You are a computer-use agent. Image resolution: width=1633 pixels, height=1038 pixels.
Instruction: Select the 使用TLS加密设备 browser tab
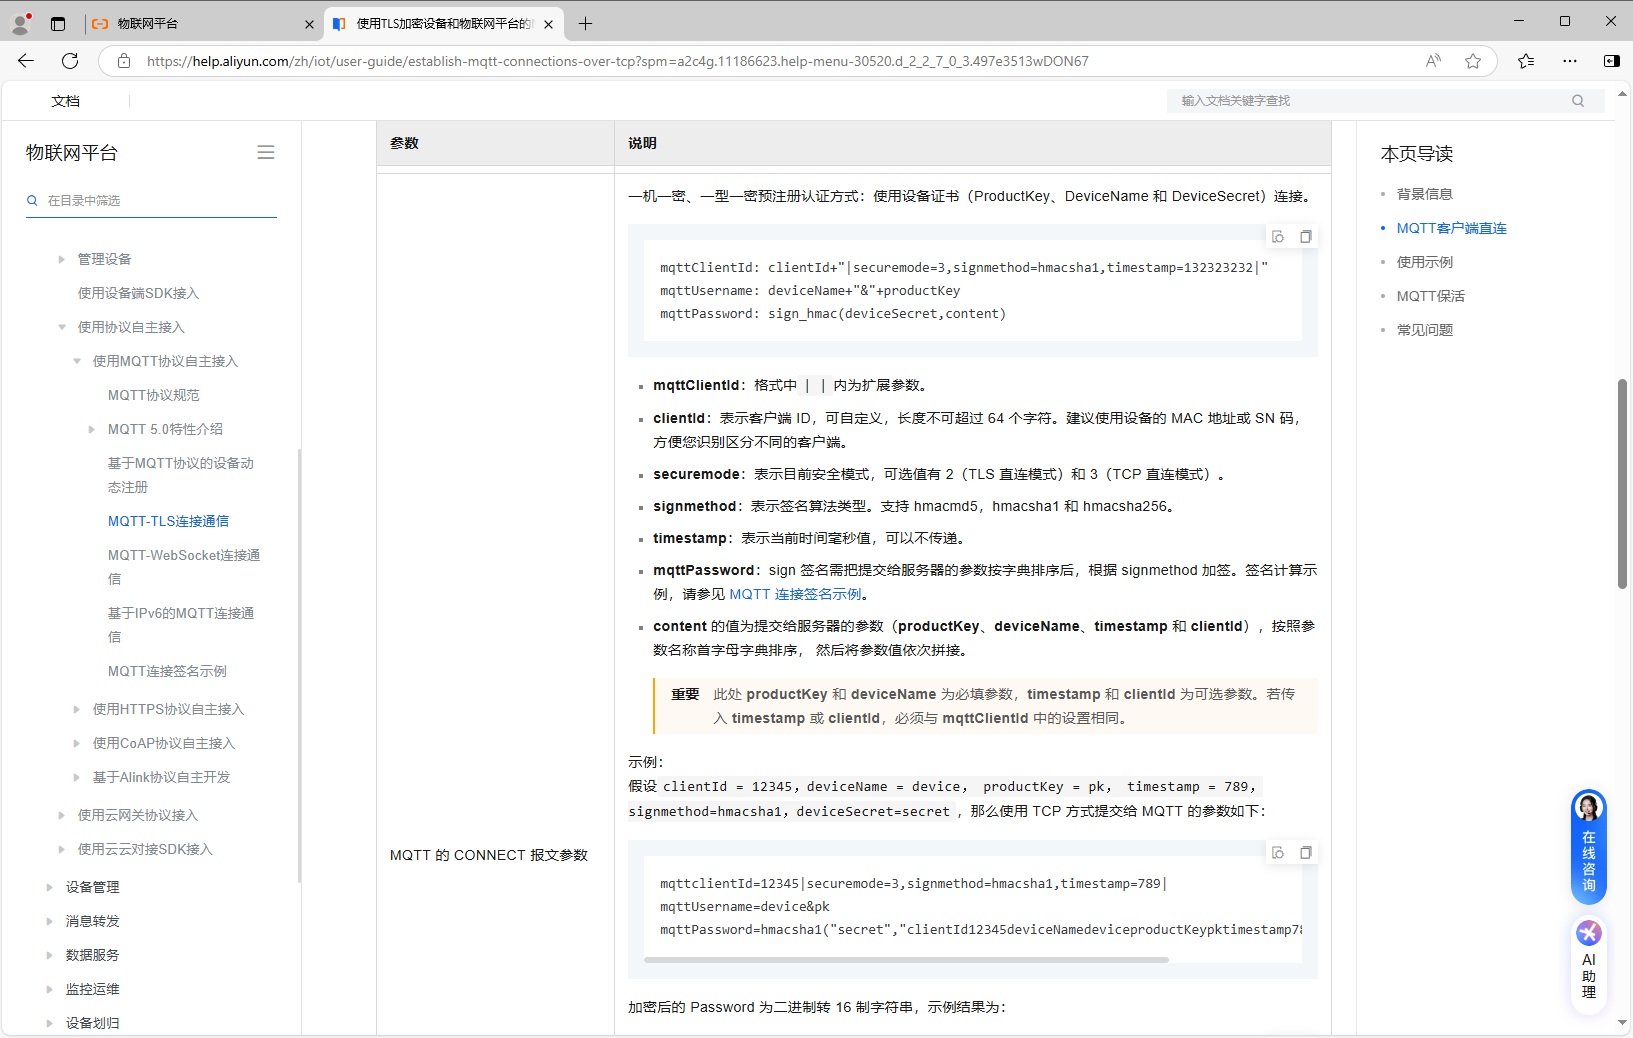(444, 24)
